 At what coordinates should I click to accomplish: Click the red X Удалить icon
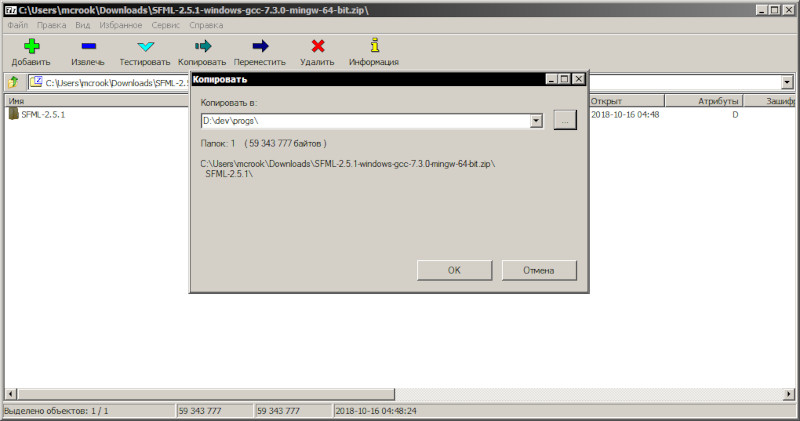318,46
